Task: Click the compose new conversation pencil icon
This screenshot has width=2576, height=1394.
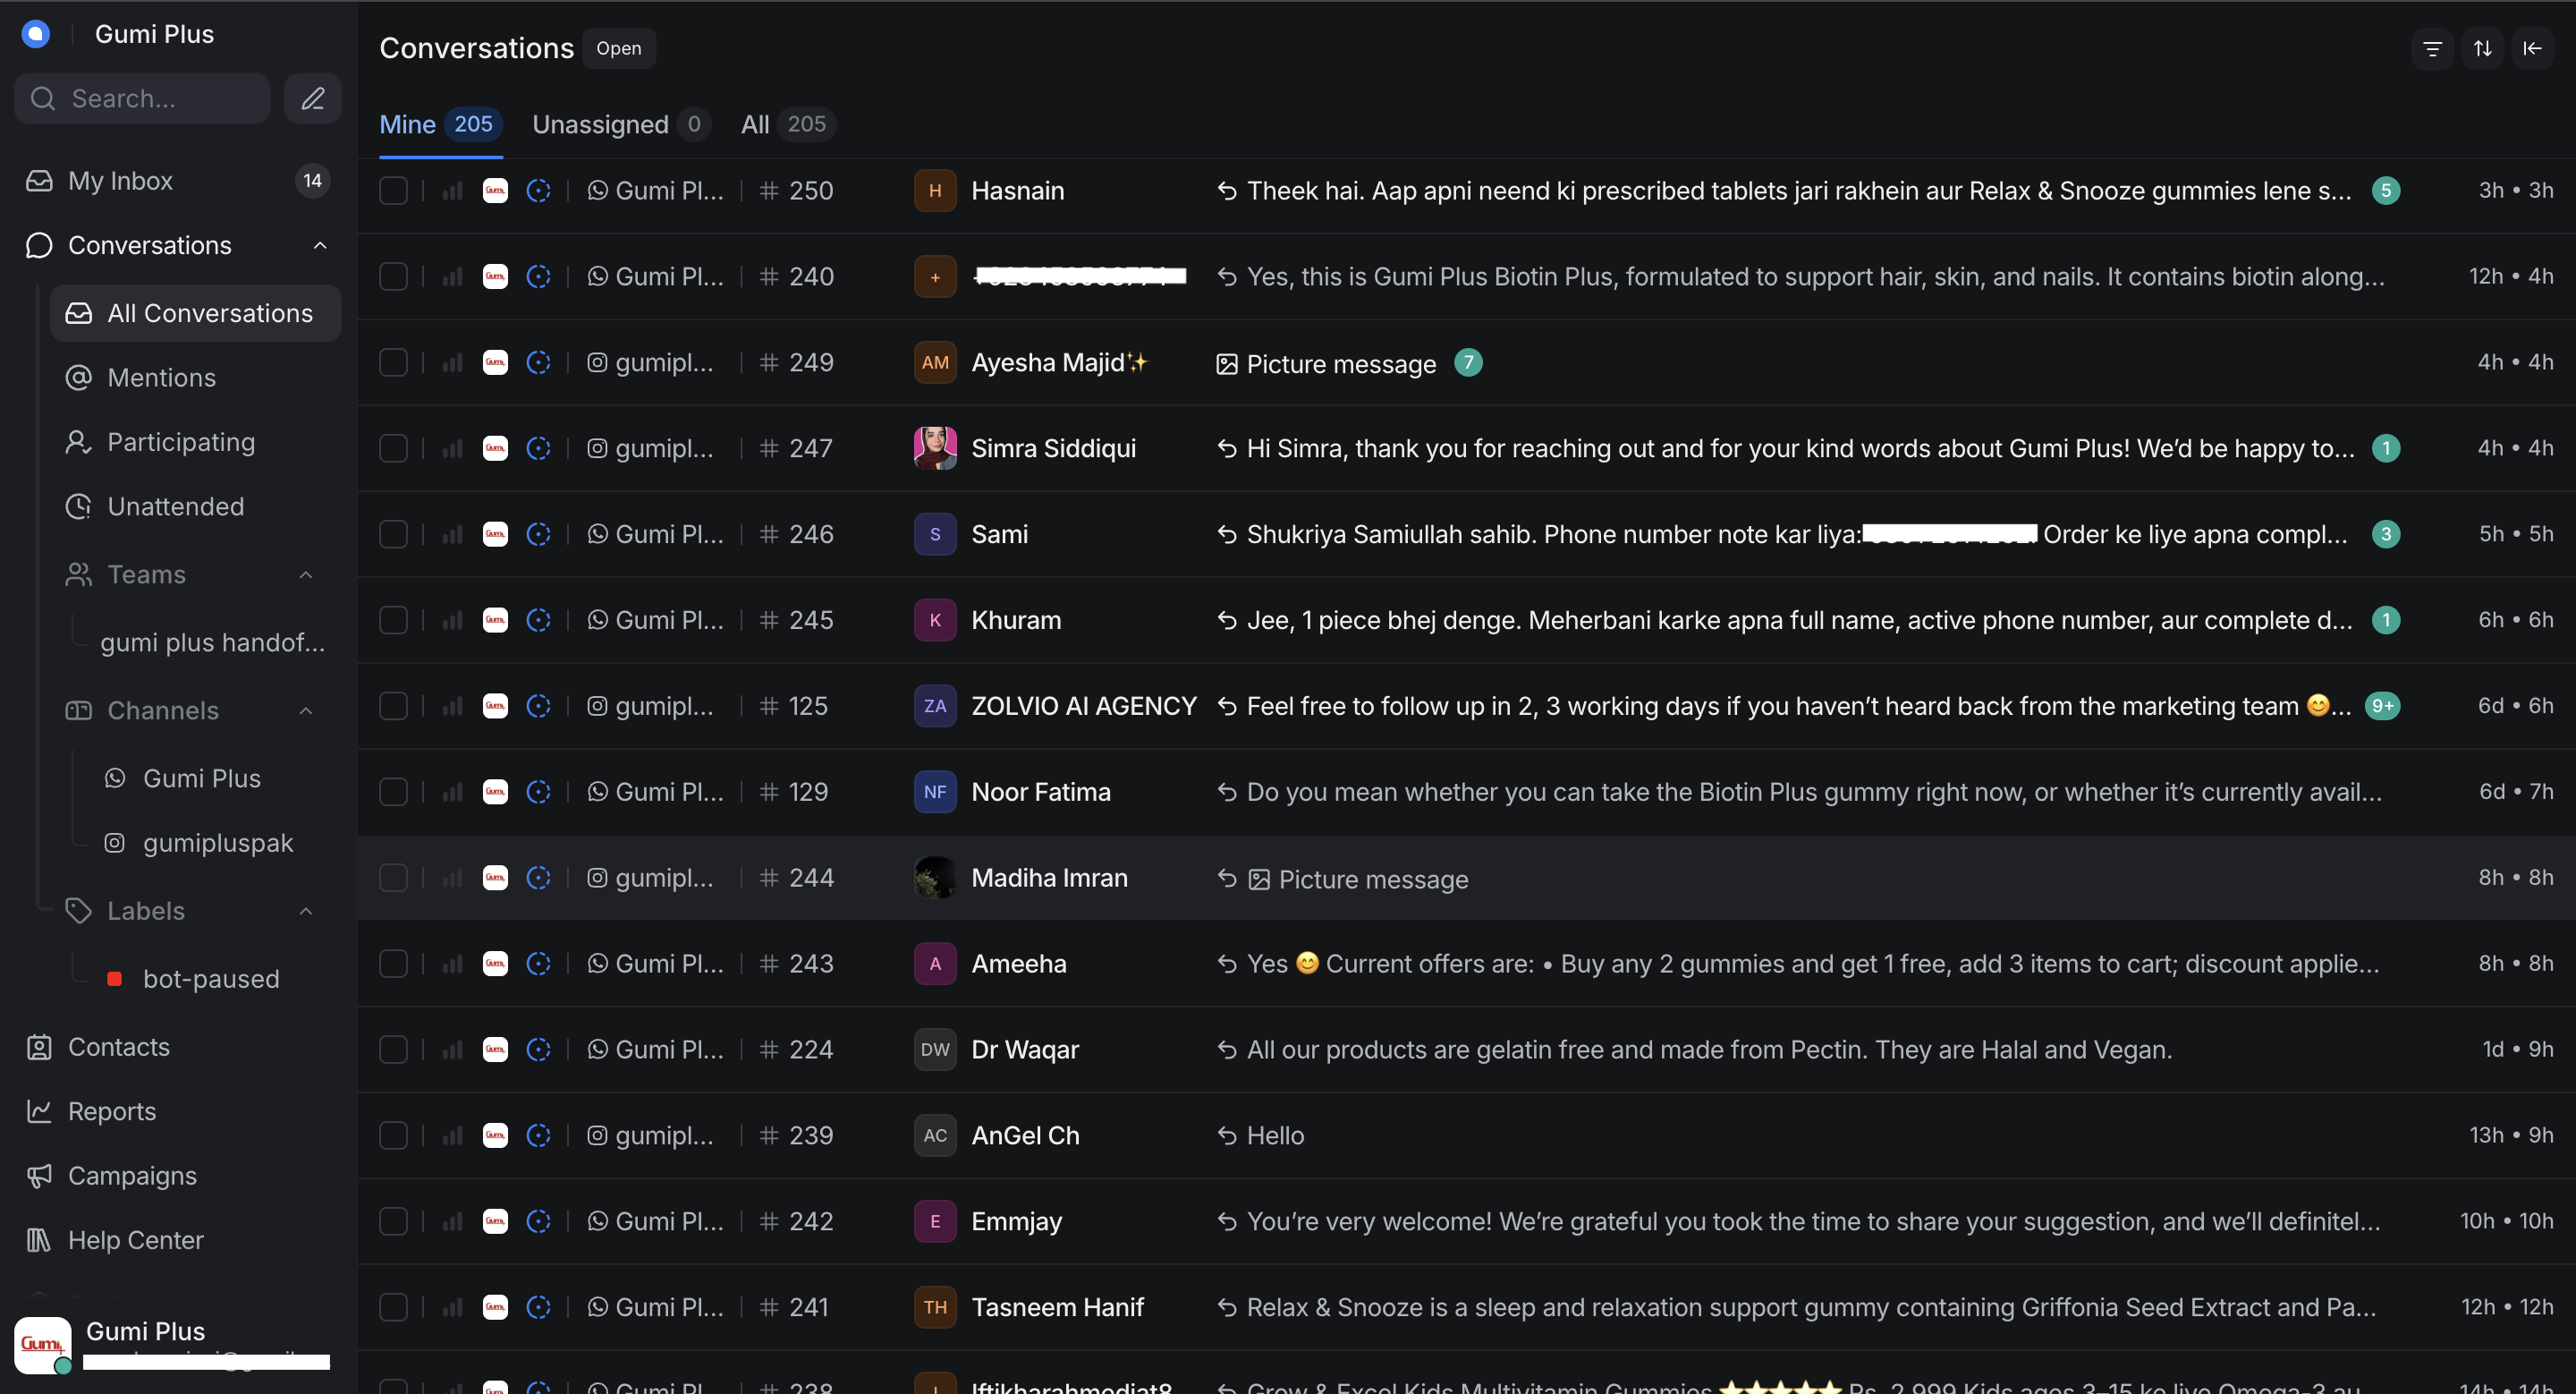Action: (x=313, y=98)
